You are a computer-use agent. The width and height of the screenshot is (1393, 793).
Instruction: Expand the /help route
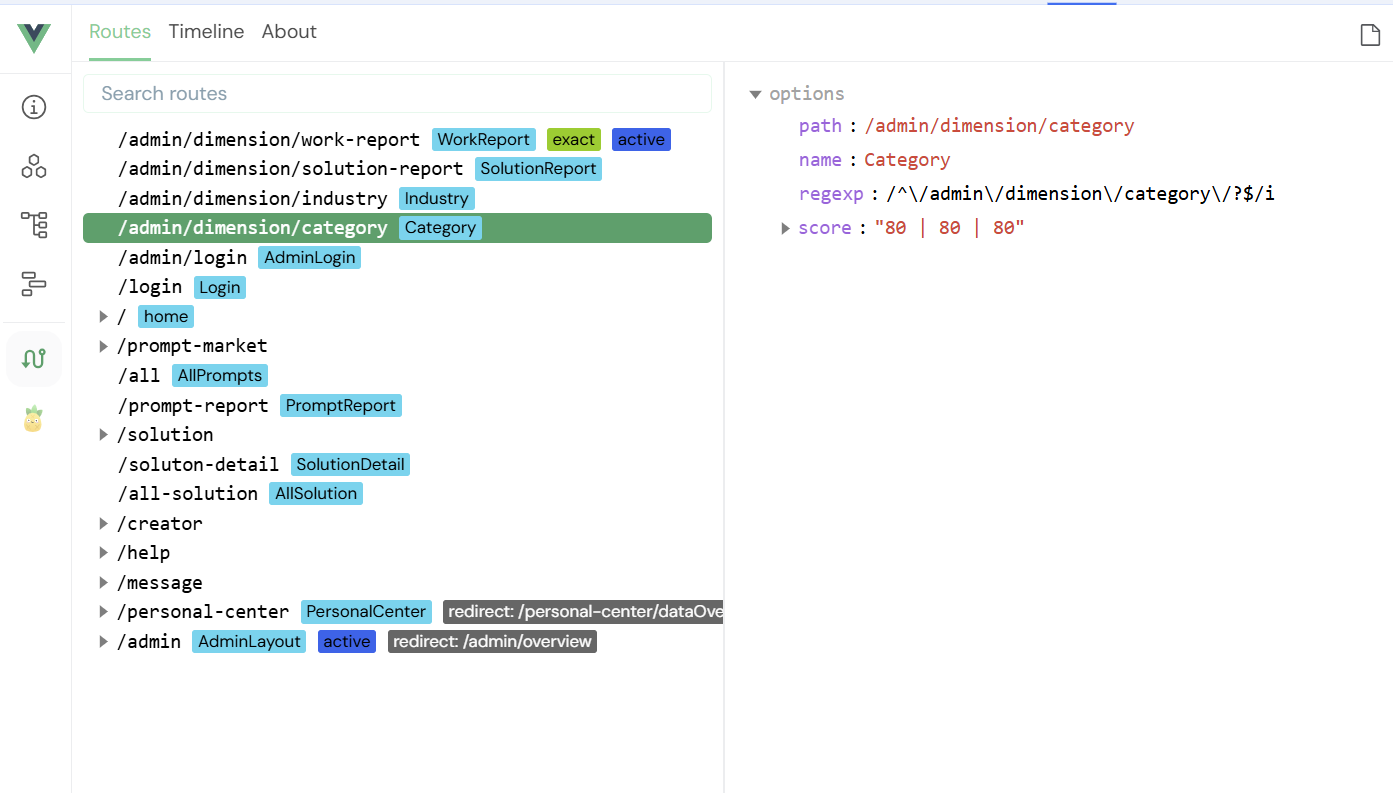[x=103, y=553]
